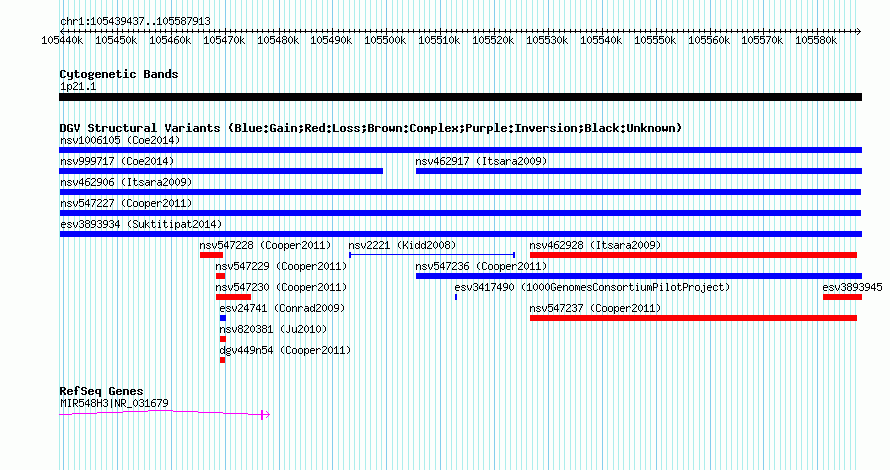Click the 105490k ruler tick label
The image size is (890, 470).
point(331,41)
